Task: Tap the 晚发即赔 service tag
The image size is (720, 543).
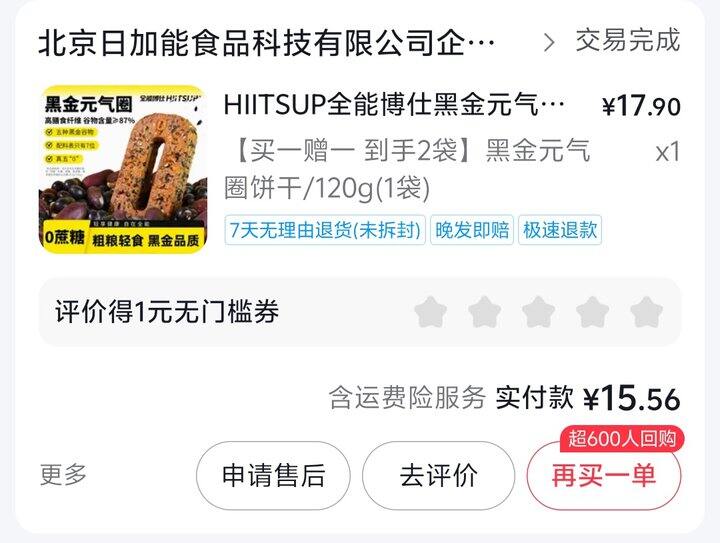Action: [x=472, y=230]
